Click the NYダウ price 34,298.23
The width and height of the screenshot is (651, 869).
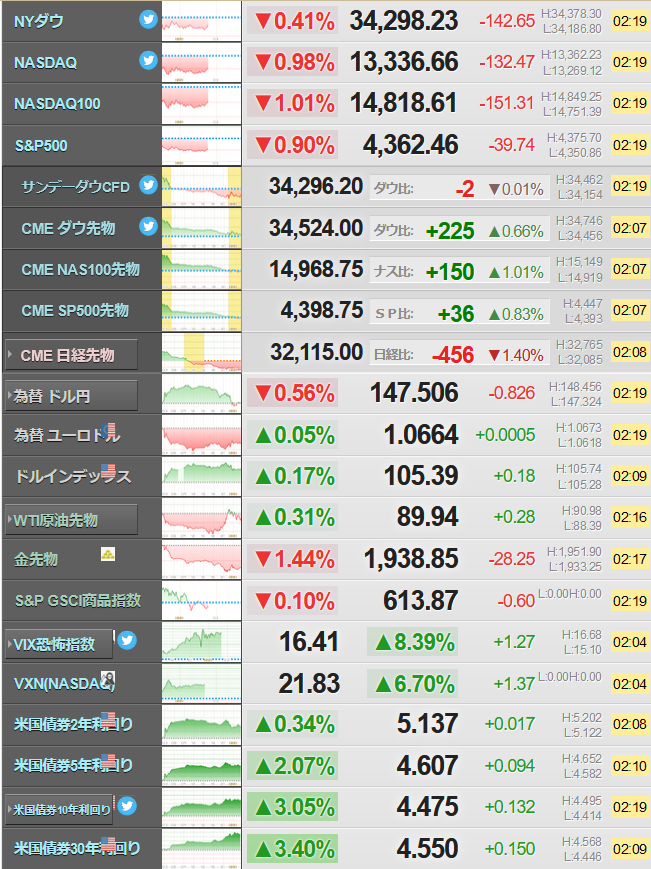tap(404, 21)
